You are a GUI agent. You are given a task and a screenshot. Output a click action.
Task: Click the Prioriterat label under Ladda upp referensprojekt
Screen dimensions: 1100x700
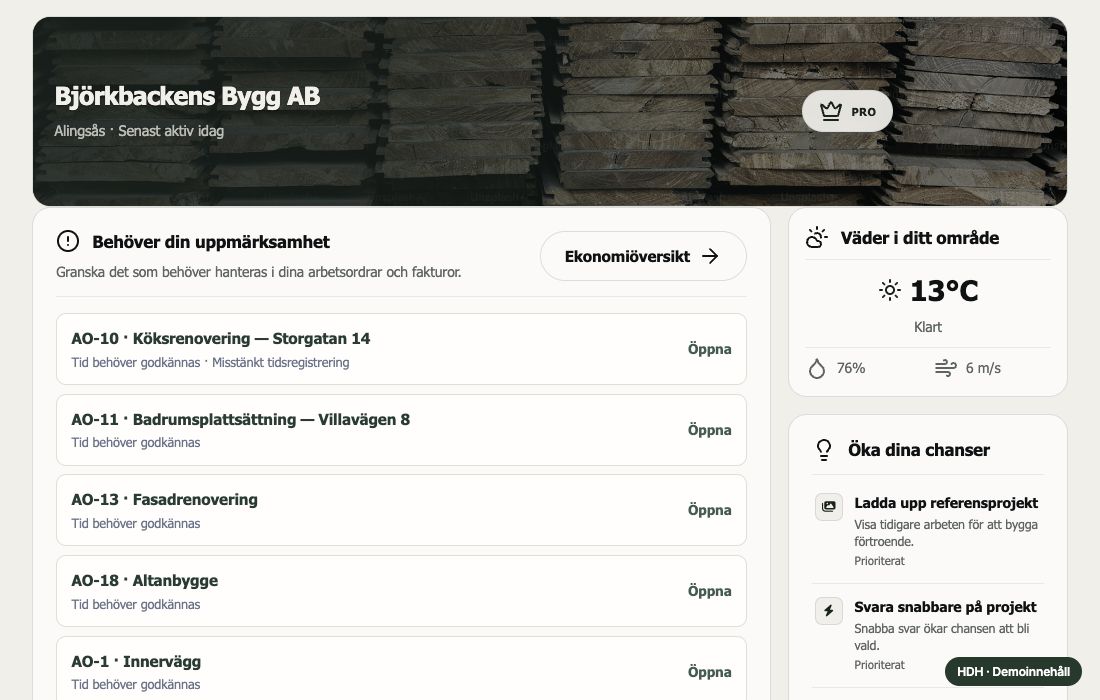click(879, 561)
